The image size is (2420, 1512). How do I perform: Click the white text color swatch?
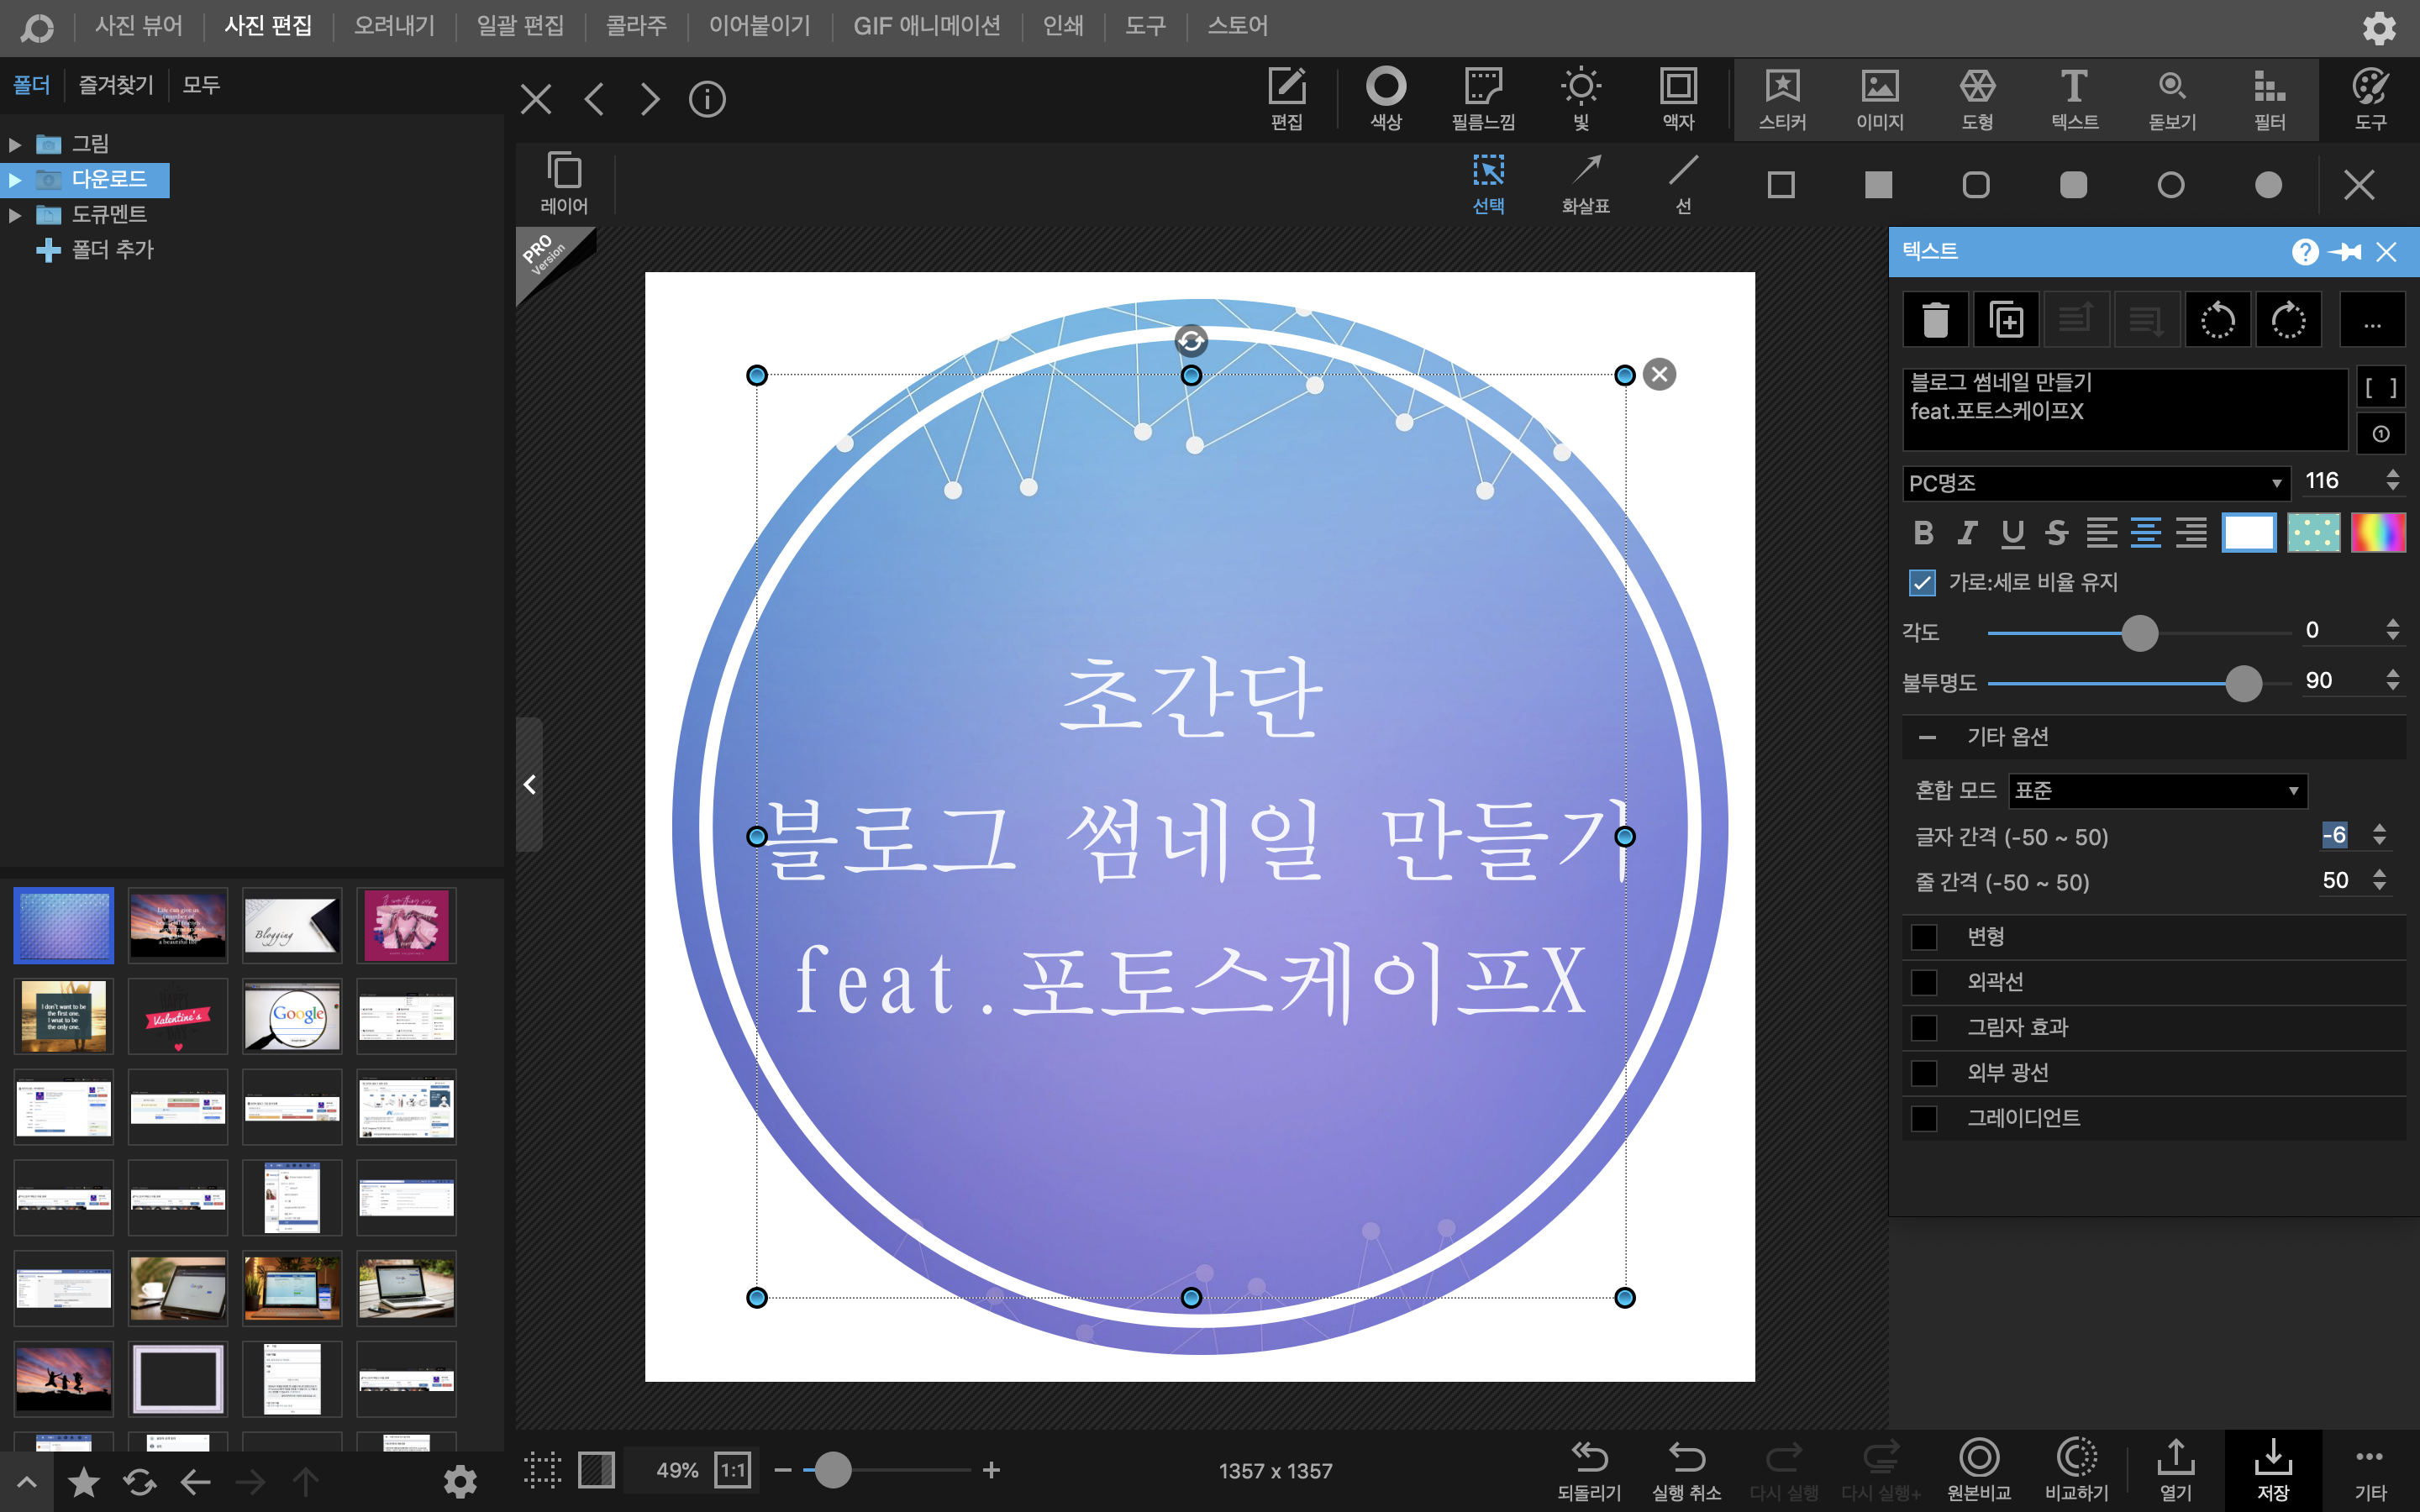(x=2248, y=533)
